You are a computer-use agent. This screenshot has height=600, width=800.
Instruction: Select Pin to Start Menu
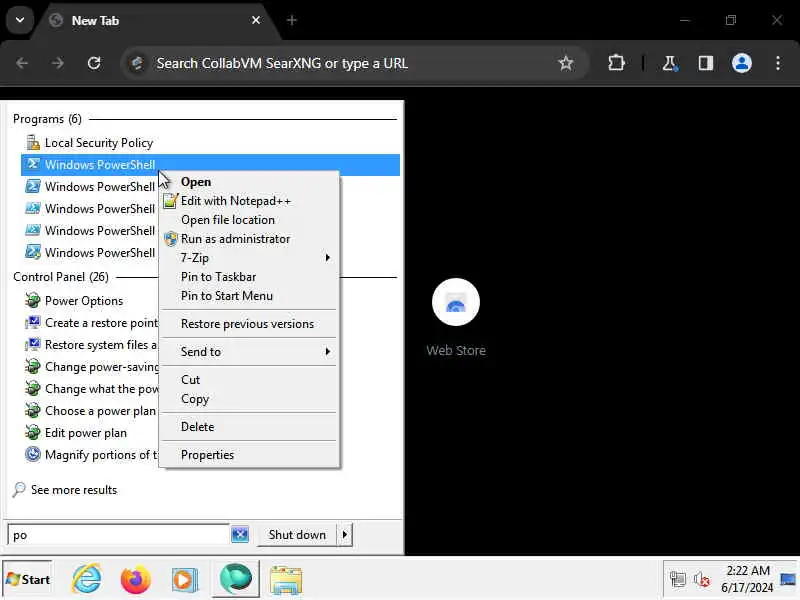pyautogui.click(x=249, y=296)
